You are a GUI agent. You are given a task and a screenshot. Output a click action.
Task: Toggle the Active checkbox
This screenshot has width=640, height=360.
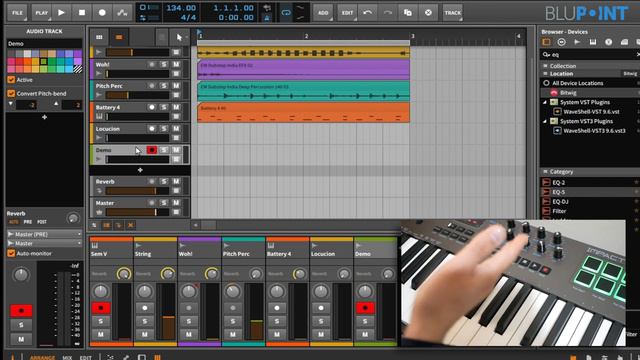click(x=11, y=80)
